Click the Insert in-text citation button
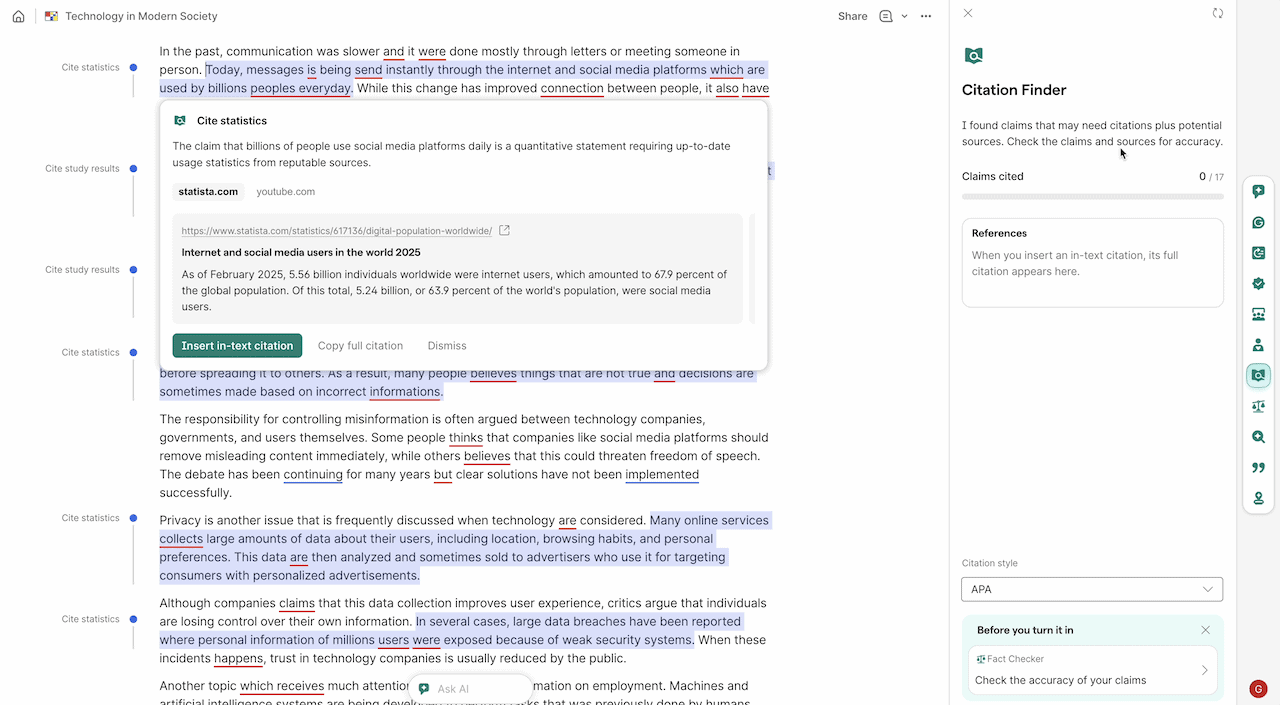The width and height of the screenshot is (1280, 705). [x=237, y=345]
